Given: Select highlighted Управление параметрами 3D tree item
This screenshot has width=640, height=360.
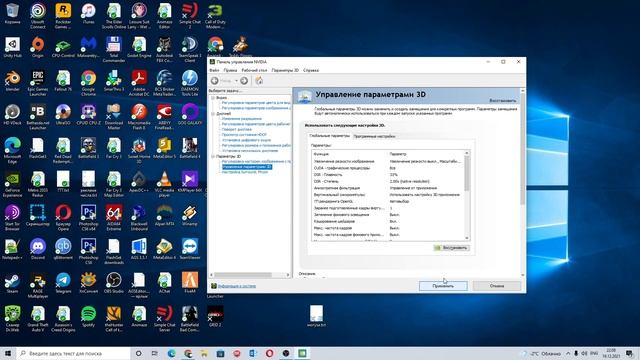Looking at the screenshot, I should (x=247, y=167).
